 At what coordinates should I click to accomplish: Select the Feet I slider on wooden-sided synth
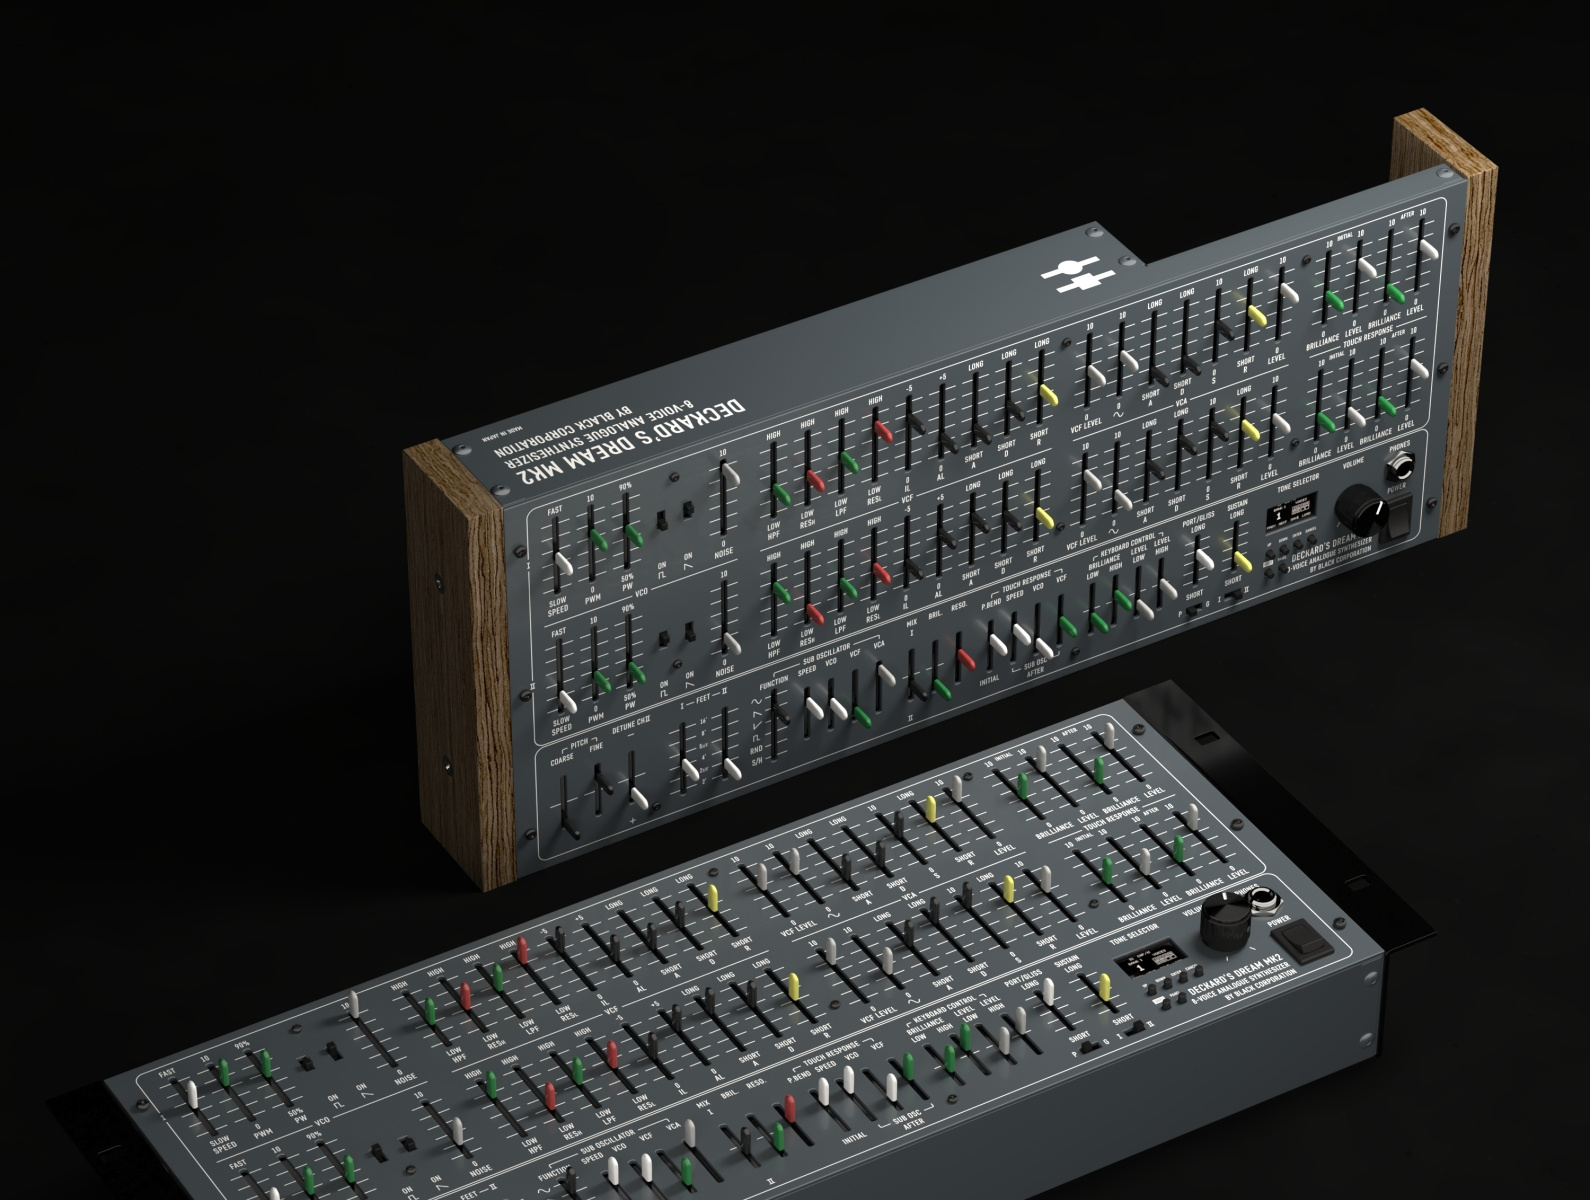689,771
